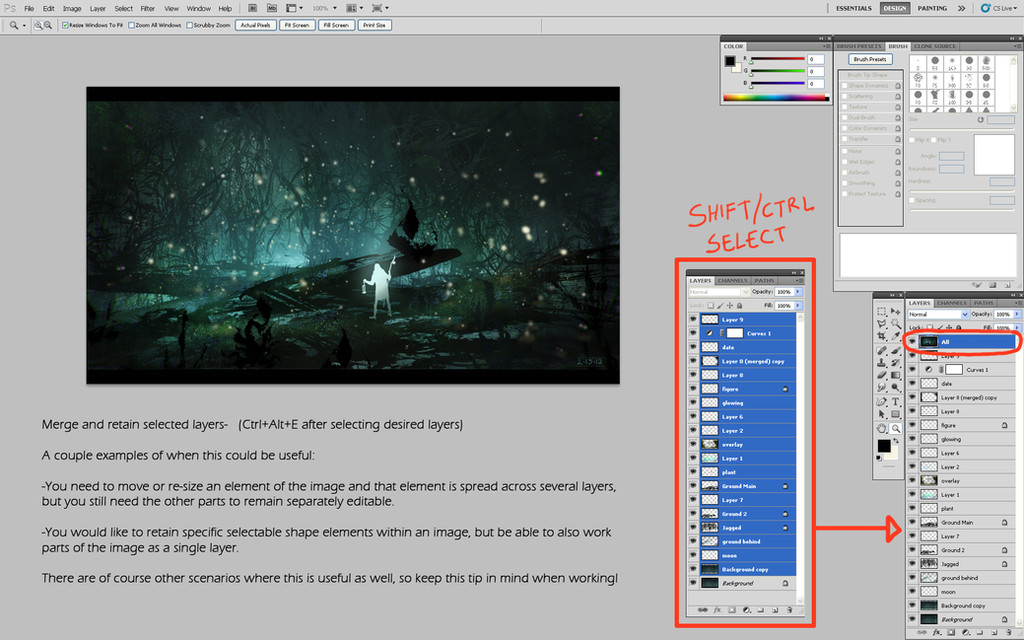
Task: Click the Fill Screen button
Action: (x=336, y=25)
